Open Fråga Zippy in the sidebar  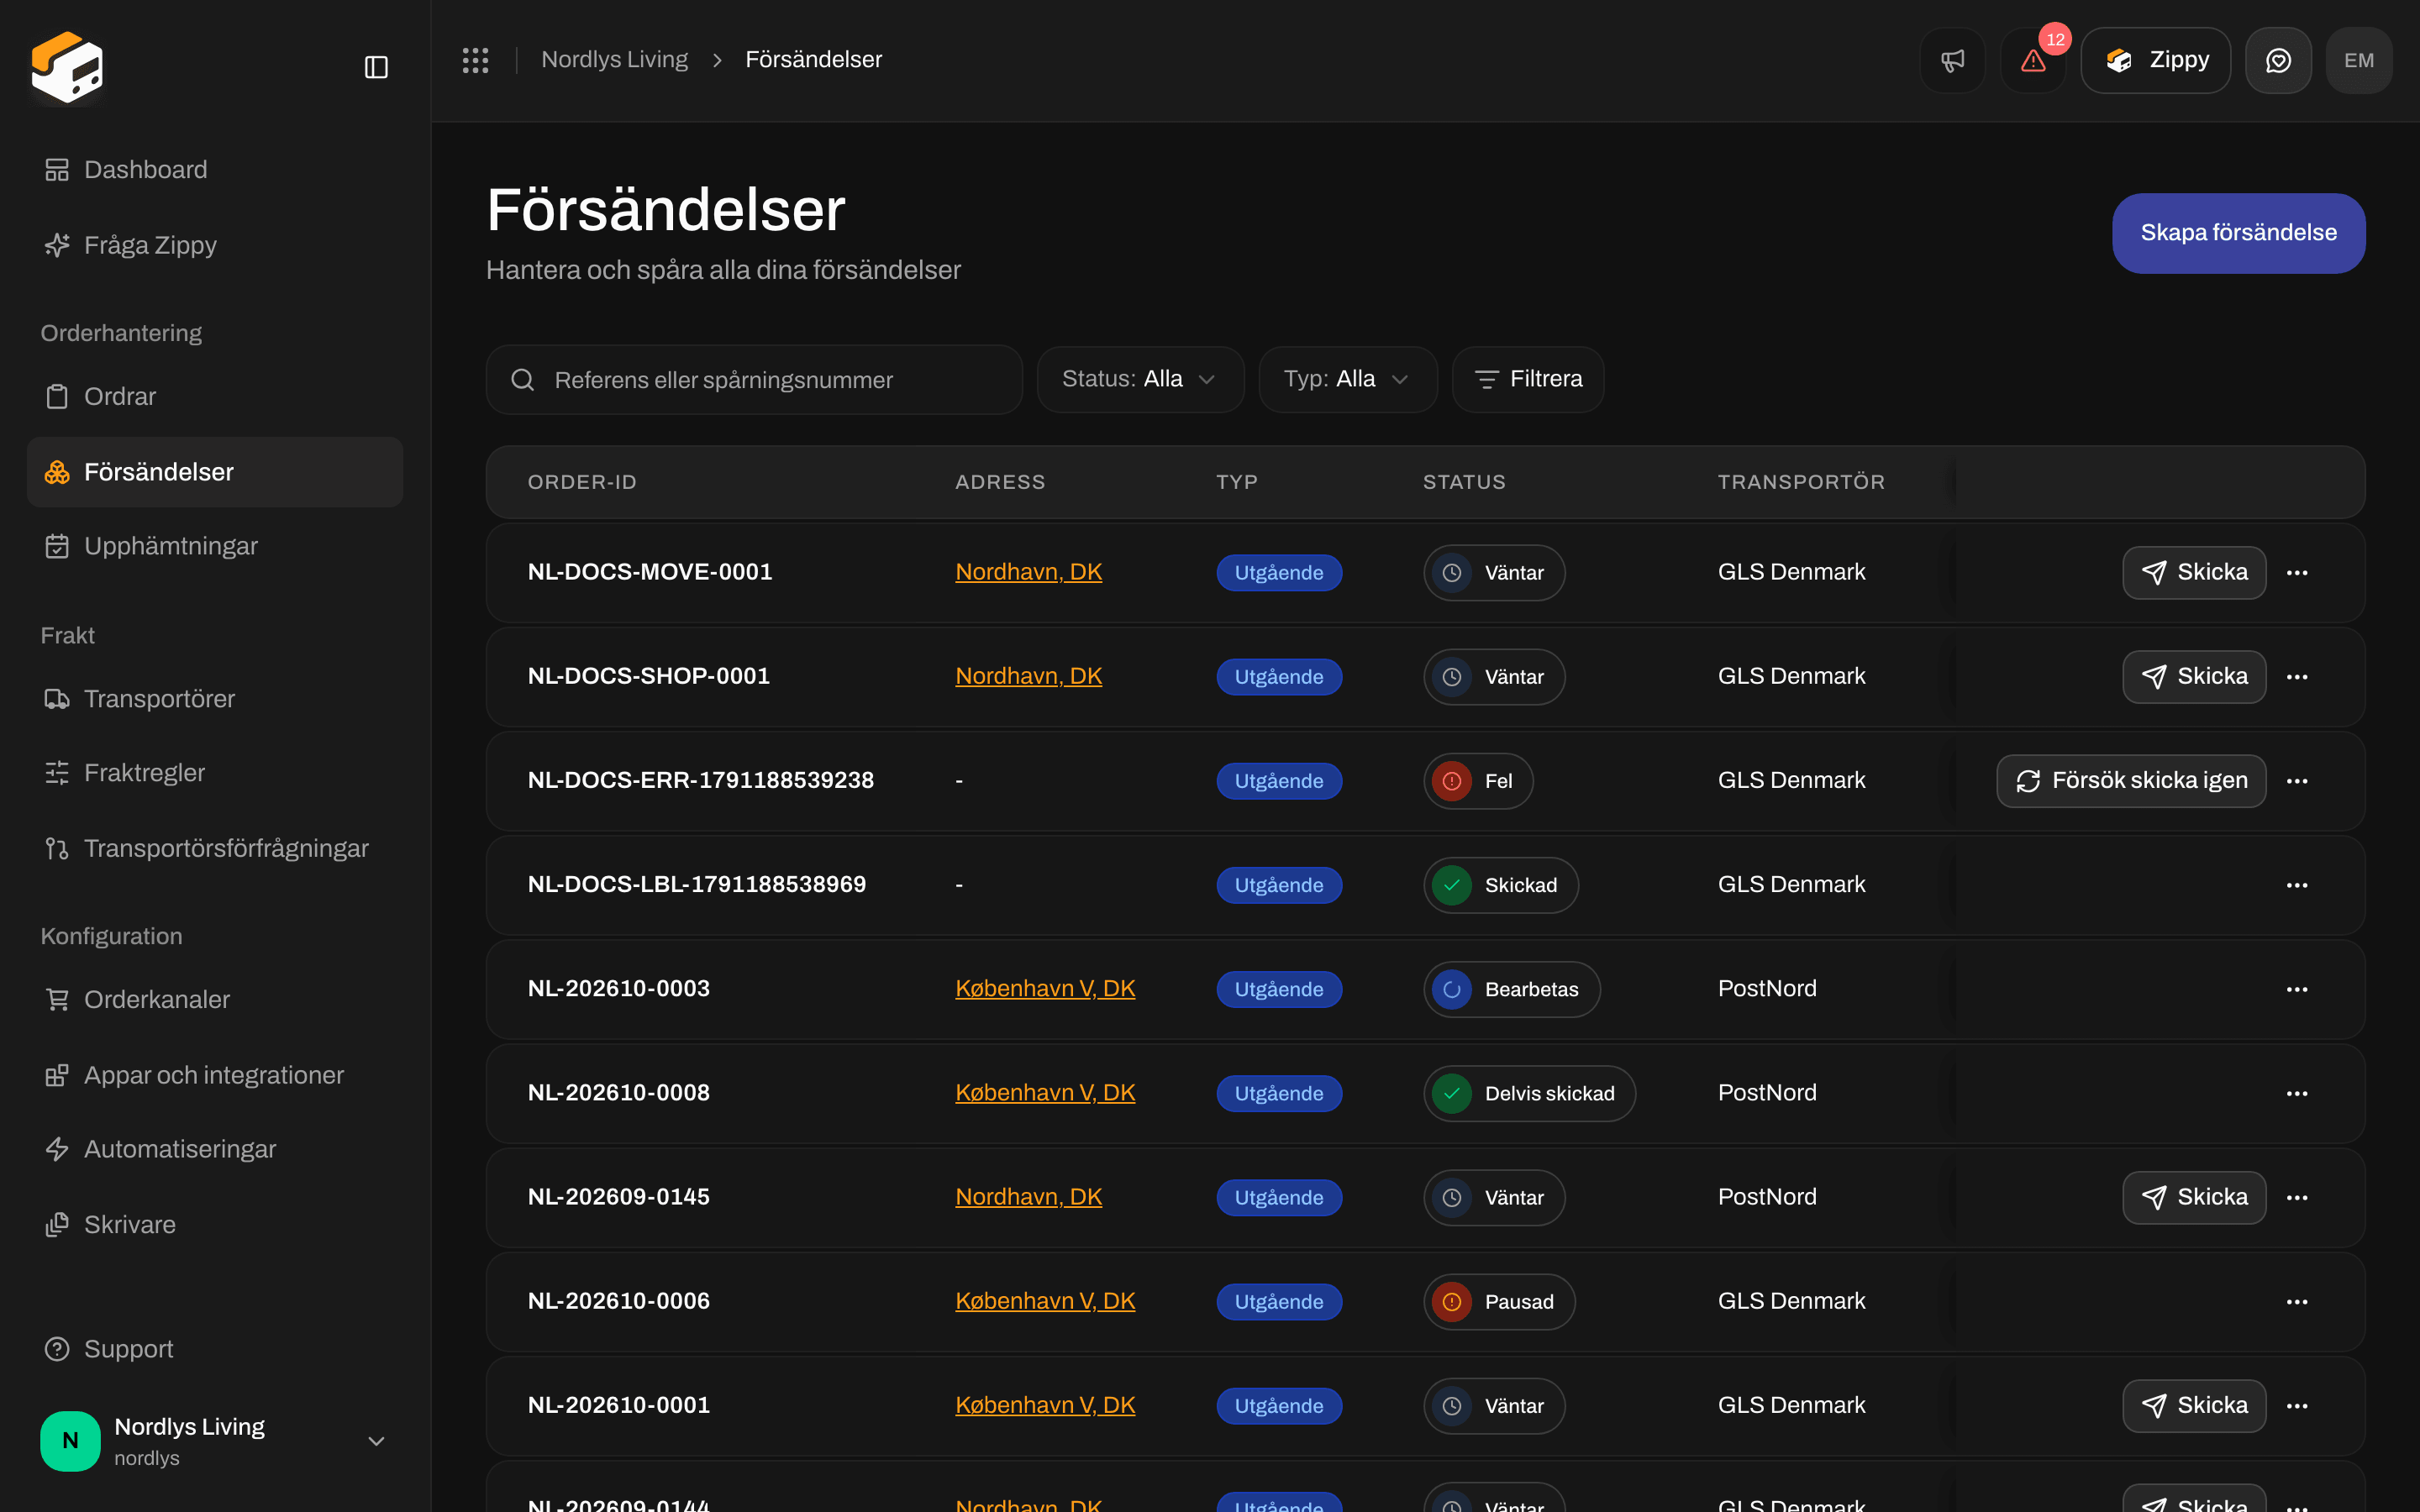[215, 245]
